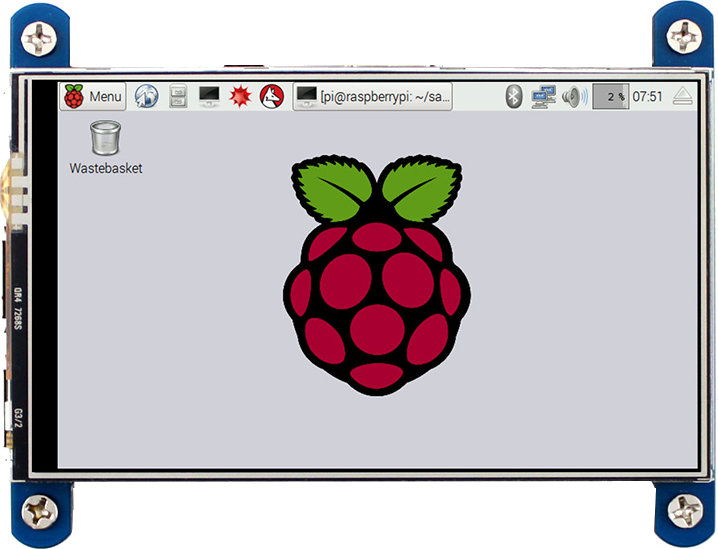Open Wolfram wolf icon
The image size is (718, 549).
tap(272, 97)
